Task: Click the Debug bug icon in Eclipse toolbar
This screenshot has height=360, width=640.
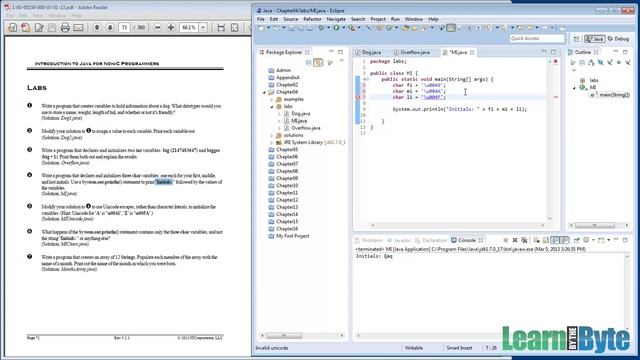Action: 321,28
